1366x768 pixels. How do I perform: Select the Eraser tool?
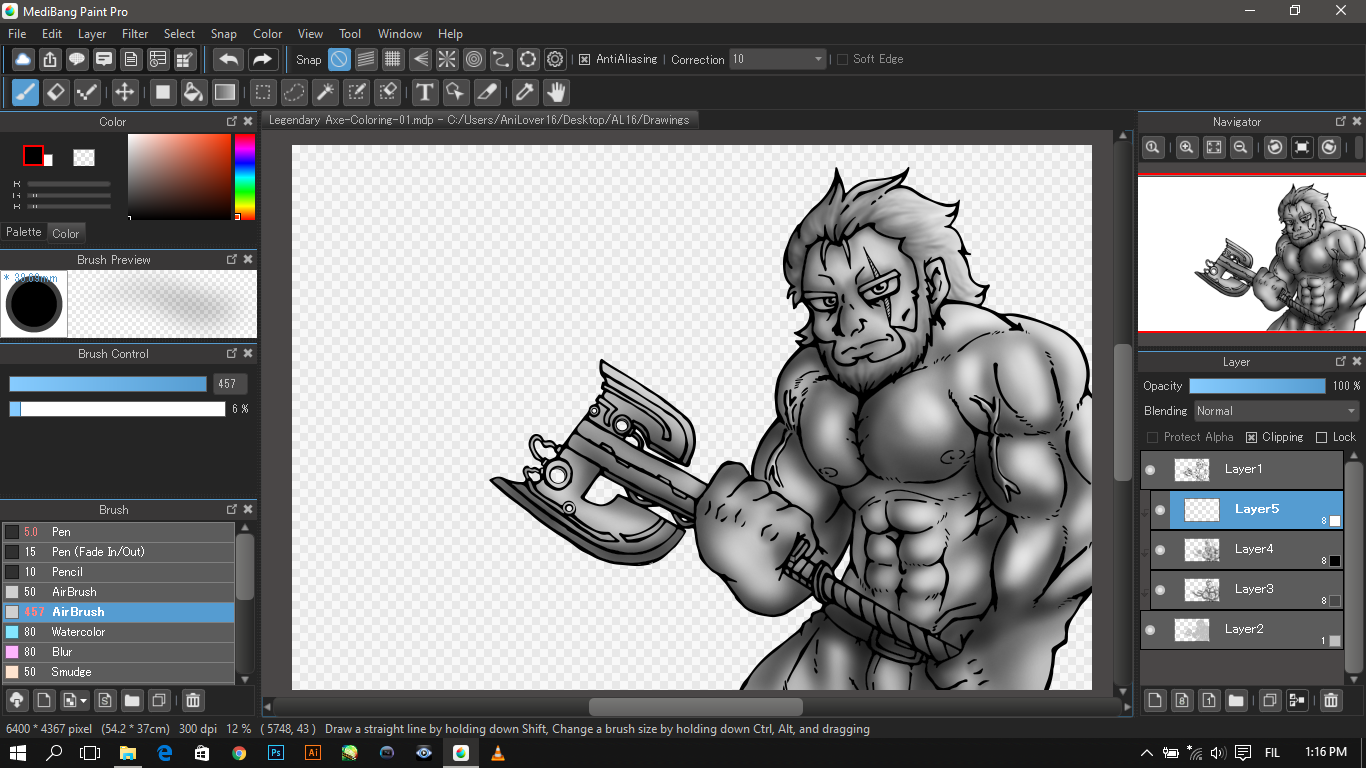[56, 93]
